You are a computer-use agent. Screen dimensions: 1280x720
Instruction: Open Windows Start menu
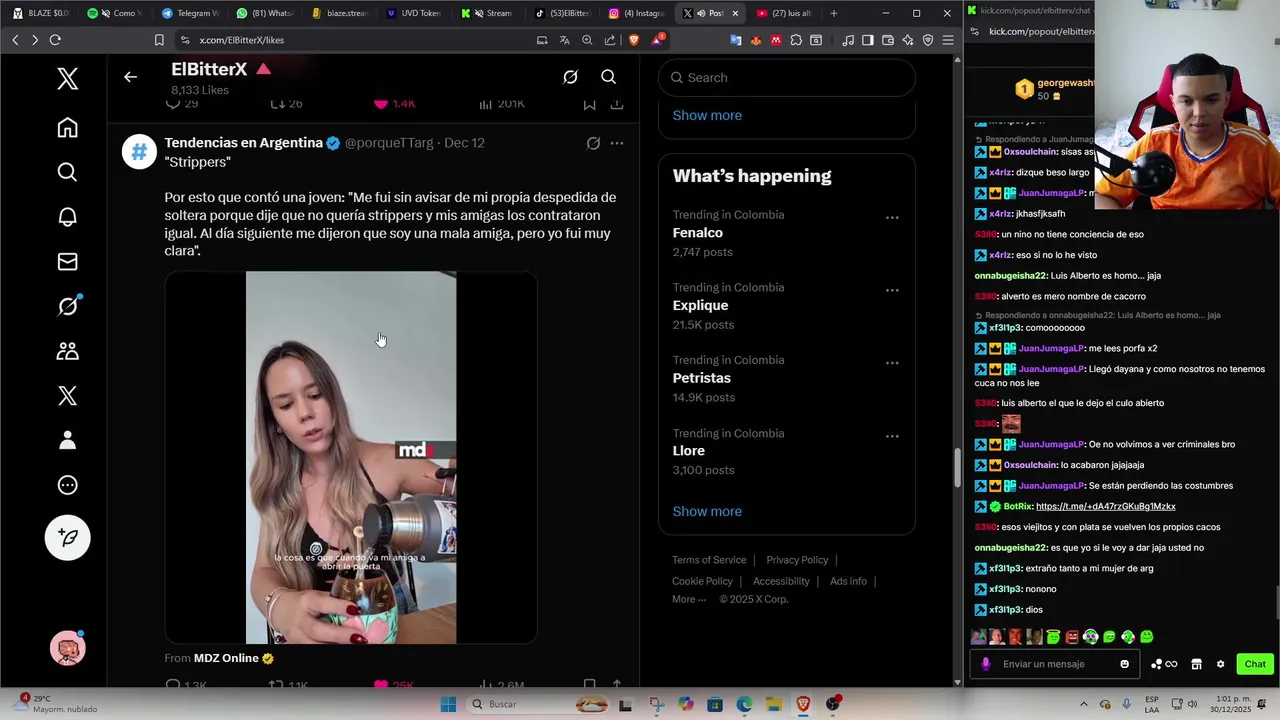pos(448,704)
